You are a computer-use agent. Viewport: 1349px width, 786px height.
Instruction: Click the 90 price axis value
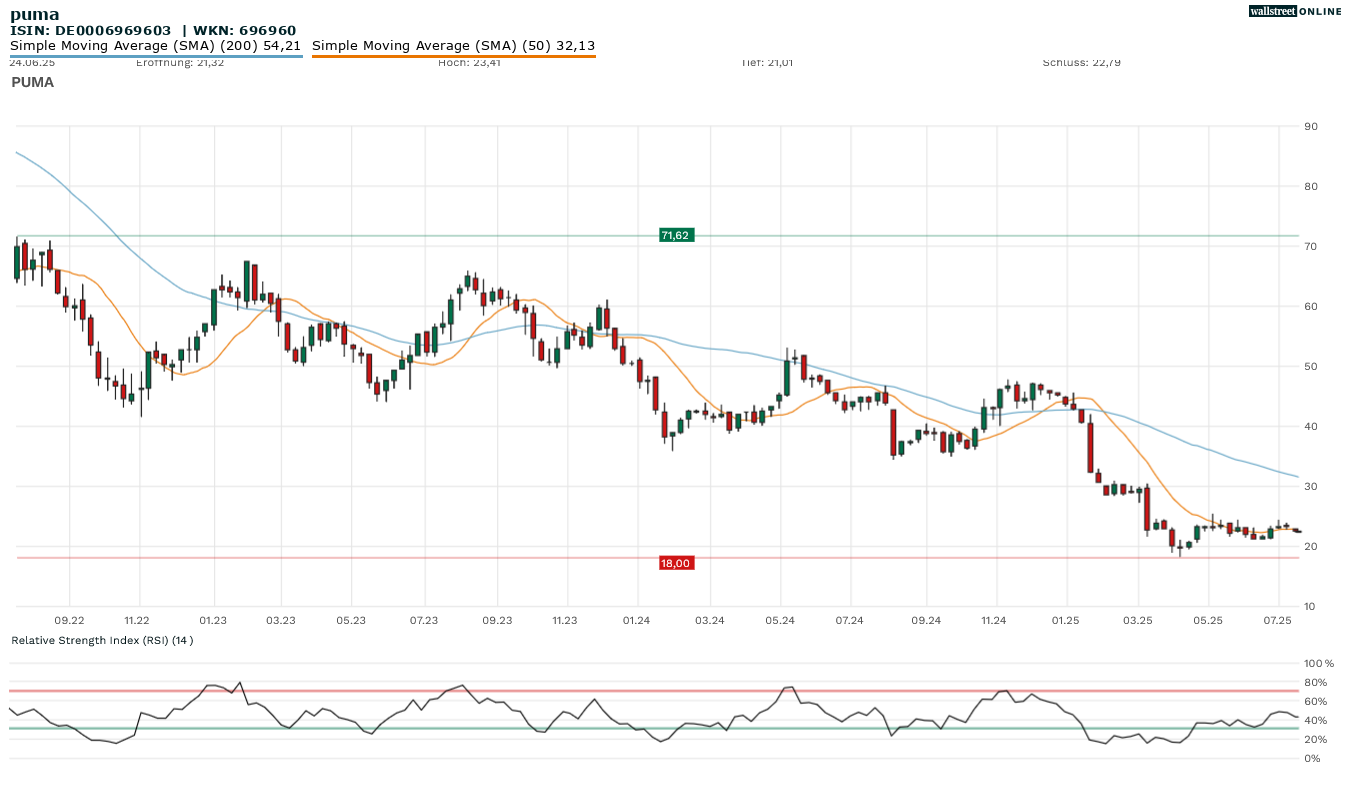point(1310,126)
